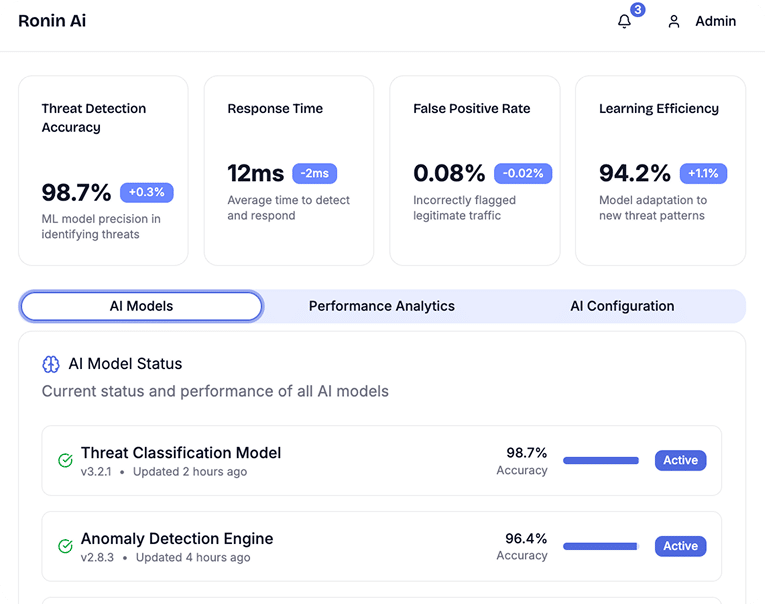The width and height of the screenshot is (766, 605).
Task: Select the AI Models tab
Action: (141, 306)
